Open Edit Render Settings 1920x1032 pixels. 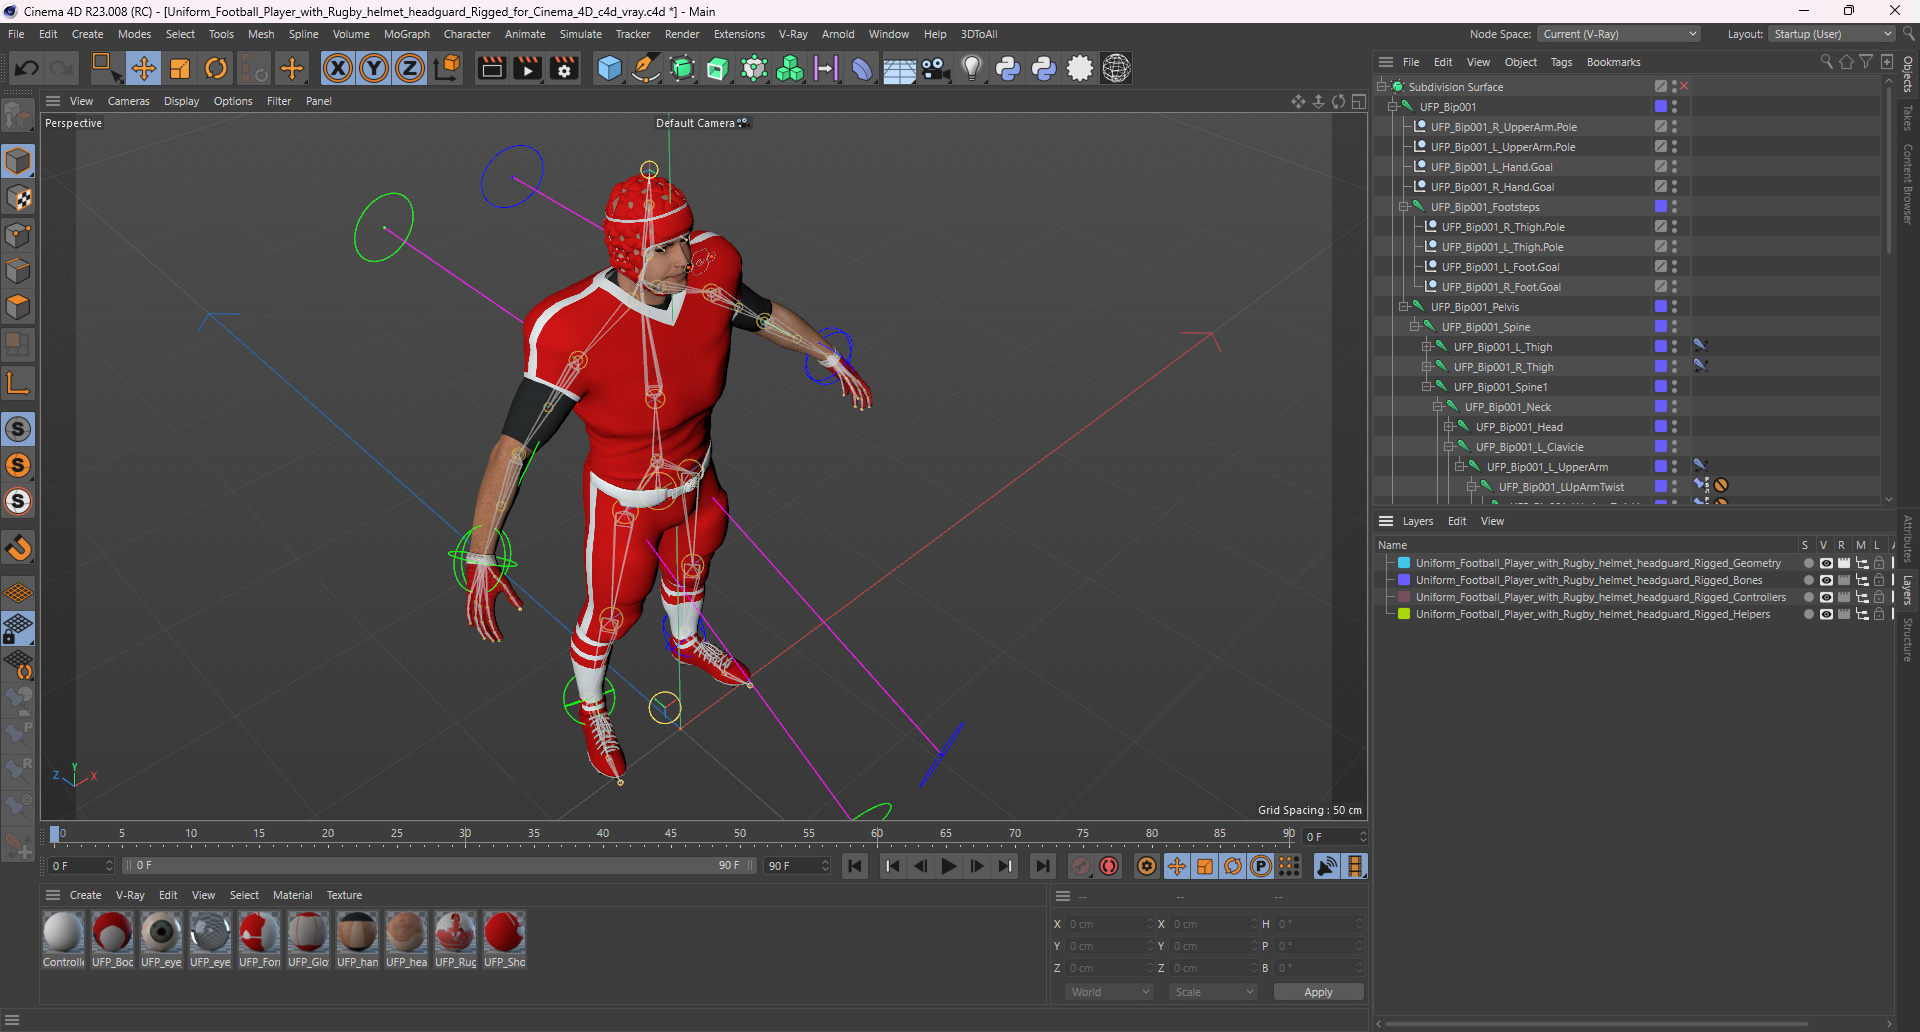565,68
